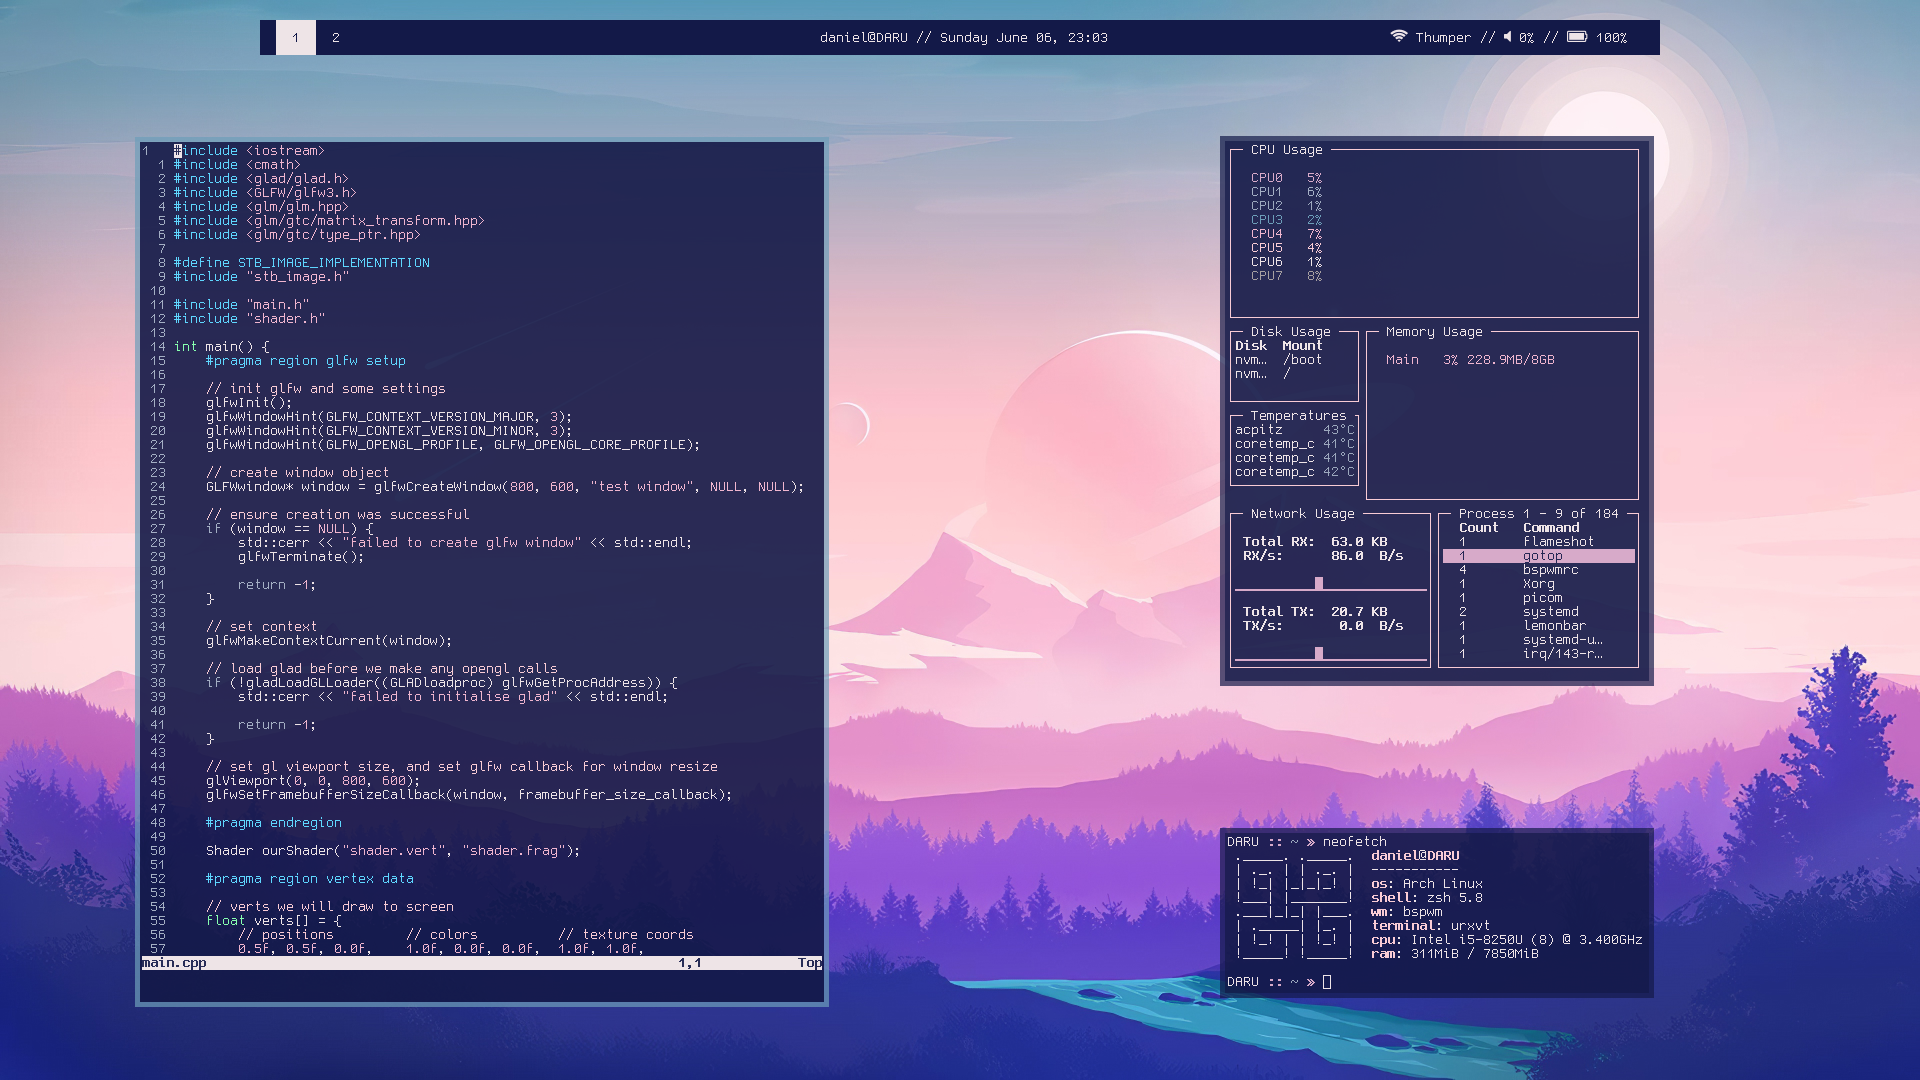Select the gotop row in the process list
The height and width of the screenshot is (1080, 1920).
click(1538, 556)
